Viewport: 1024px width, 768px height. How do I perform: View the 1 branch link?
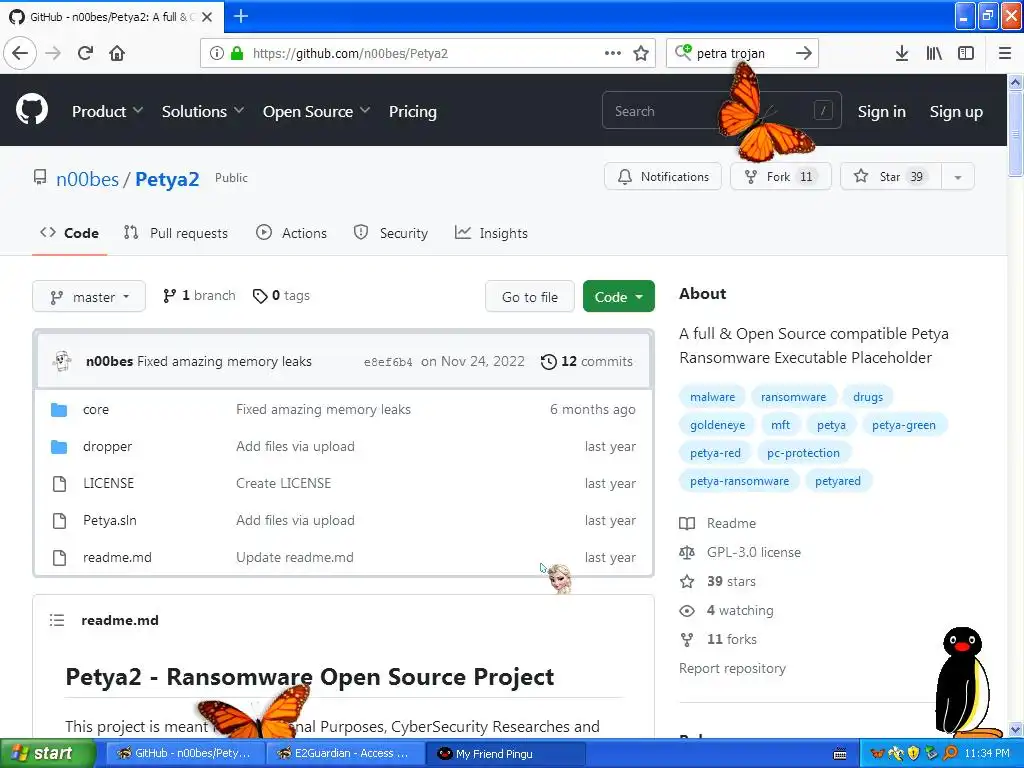point(199,295)
